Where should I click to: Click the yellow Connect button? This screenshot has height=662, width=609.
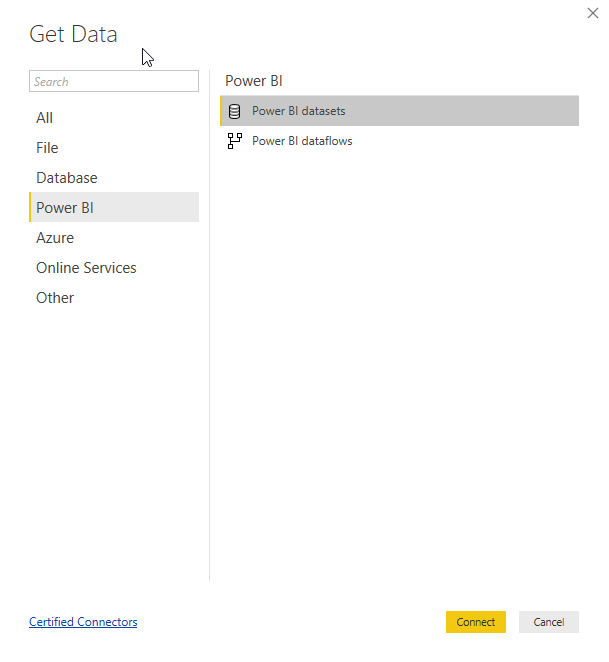(x=476, y=622)
